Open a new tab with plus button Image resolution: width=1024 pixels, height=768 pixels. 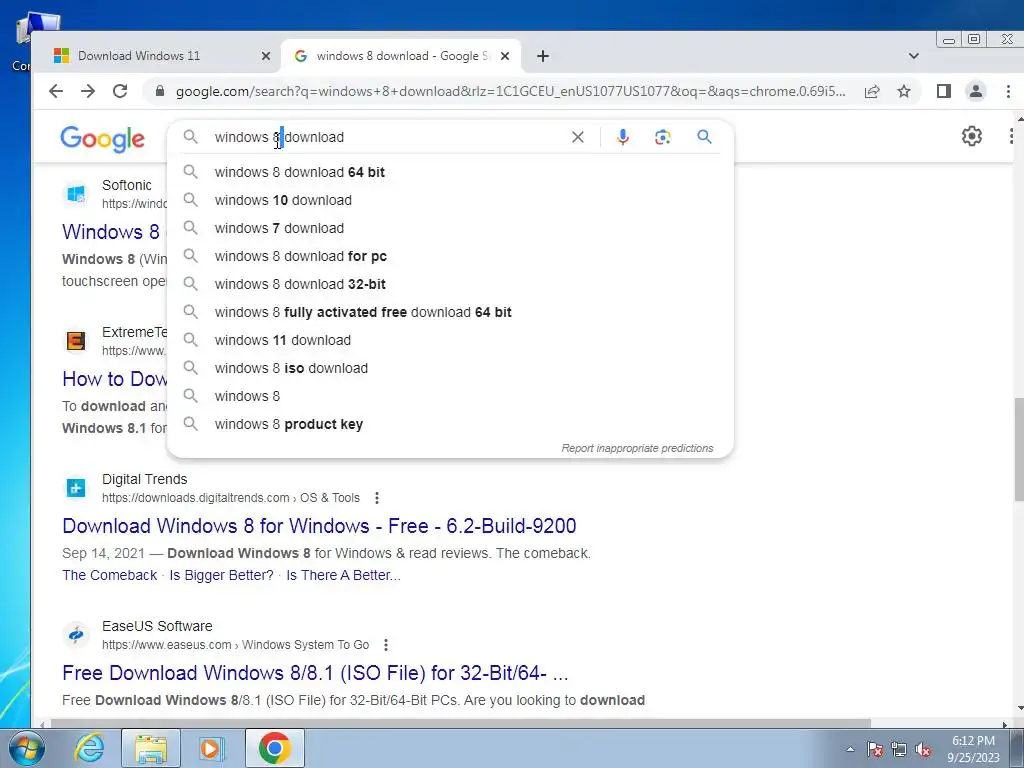(543, 56)
